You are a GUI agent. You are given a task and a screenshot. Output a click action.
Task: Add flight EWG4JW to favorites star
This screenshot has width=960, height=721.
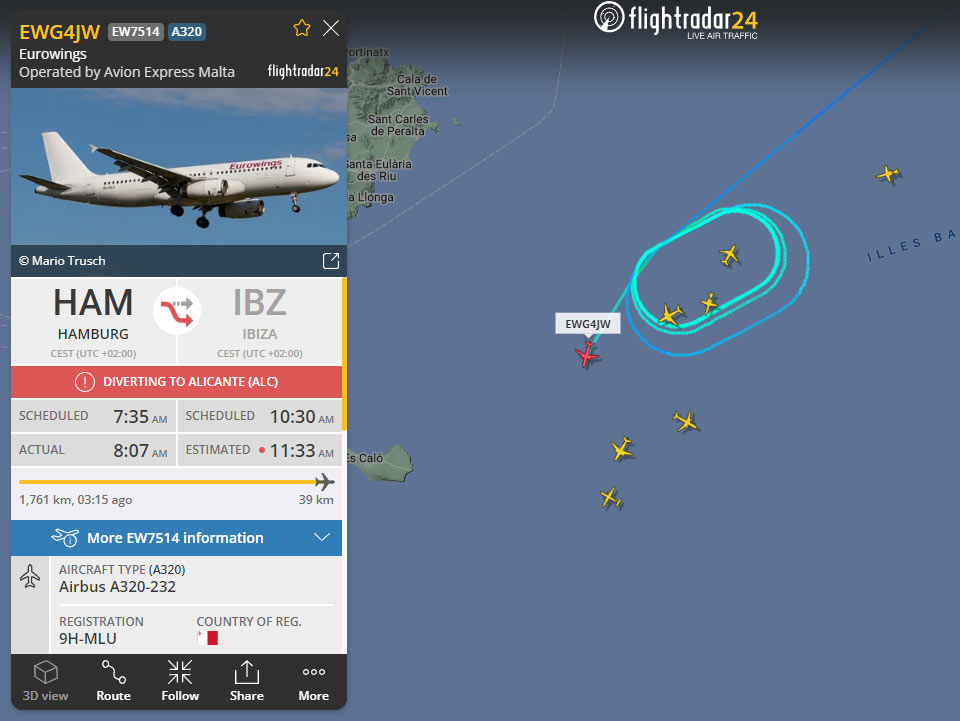point(301,28)
